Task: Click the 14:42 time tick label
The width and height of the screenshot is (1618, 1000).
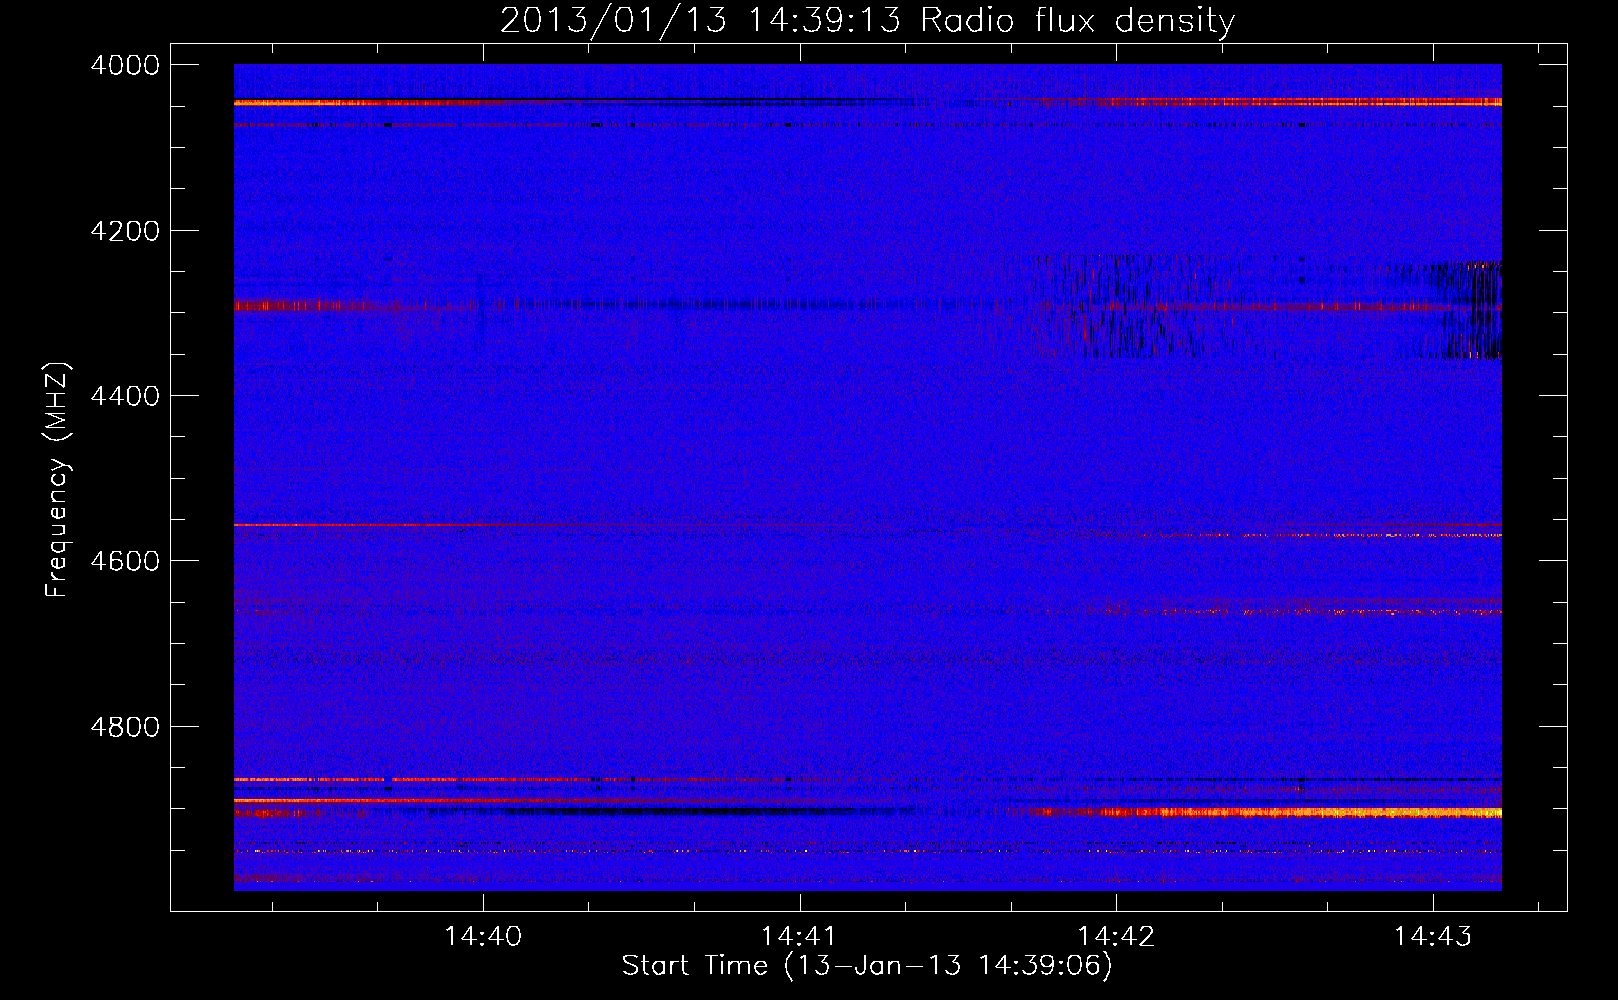Action: (x=1116, y=936)
